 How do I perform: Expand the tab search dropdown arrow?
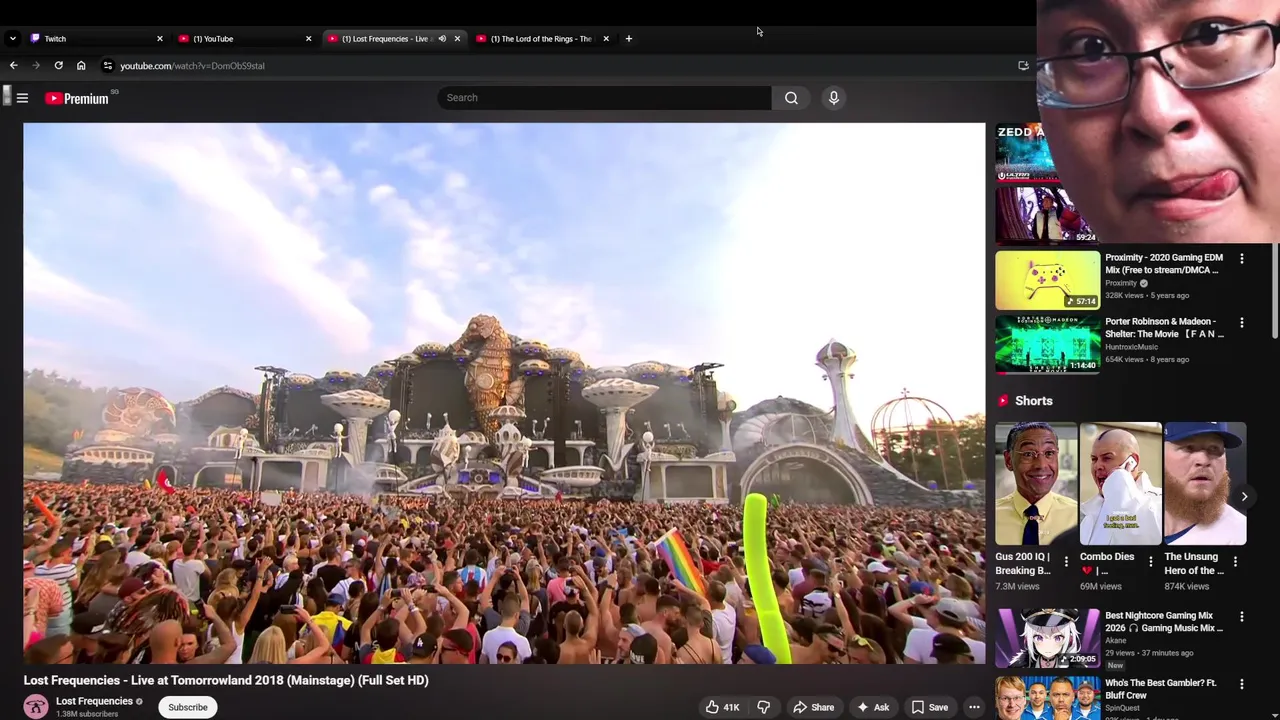12,39
